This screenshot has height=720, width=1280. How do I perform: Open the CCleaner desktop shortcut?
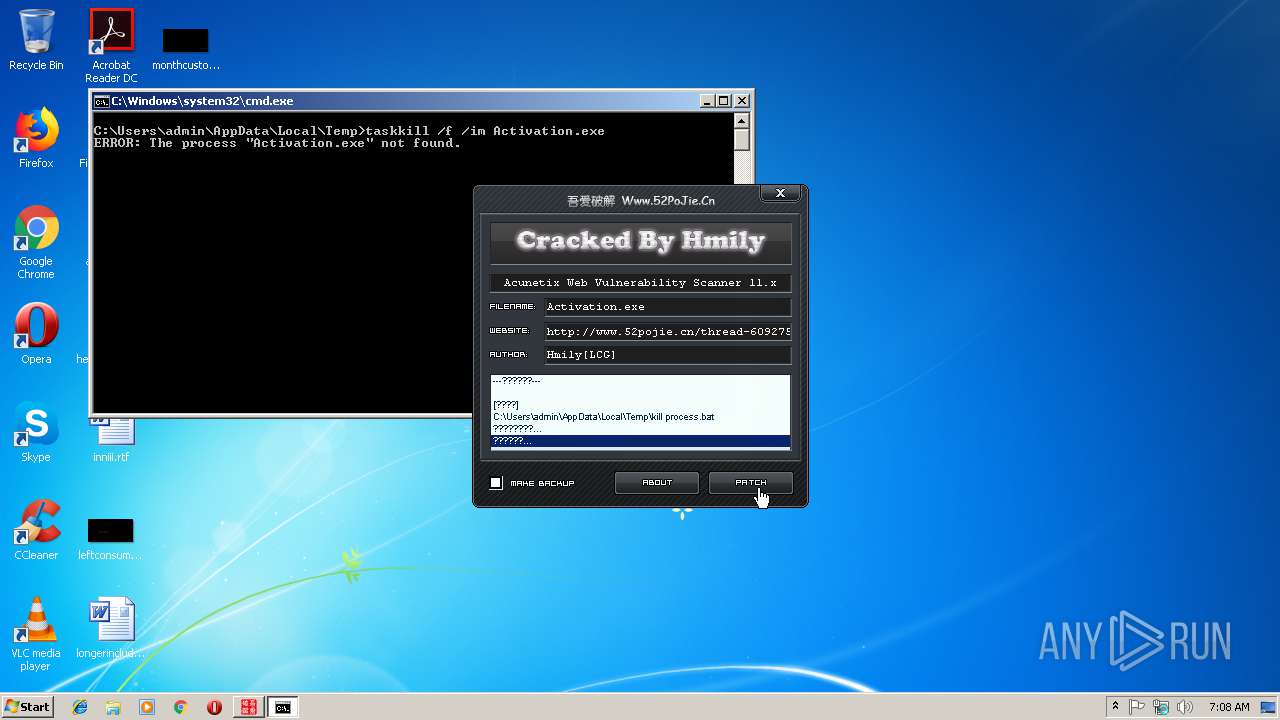coord(36,530)
